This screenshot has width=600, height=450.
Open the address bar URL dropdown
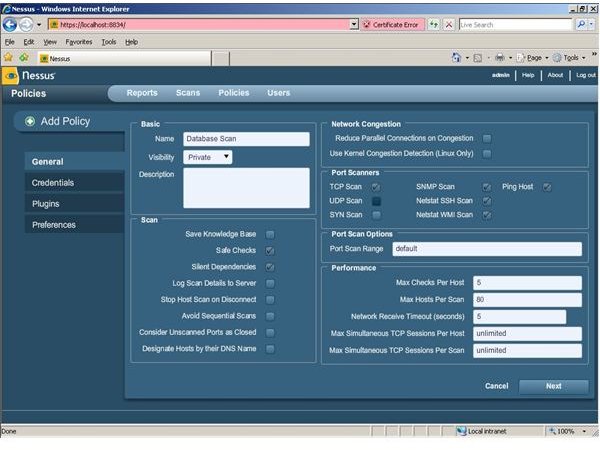coord(354,24)
